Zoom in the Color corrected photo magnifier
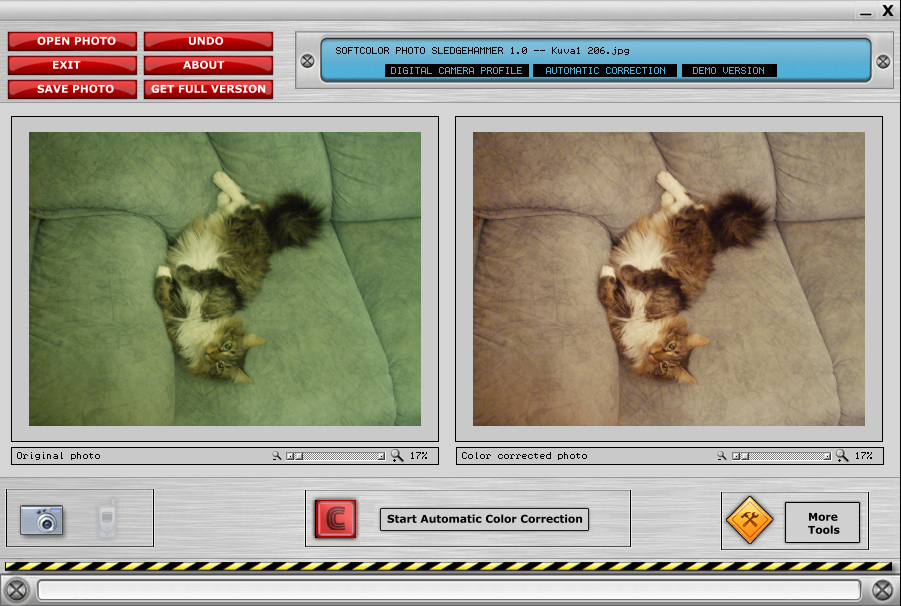This screenshot has width=901, height=606. [842, 456]
